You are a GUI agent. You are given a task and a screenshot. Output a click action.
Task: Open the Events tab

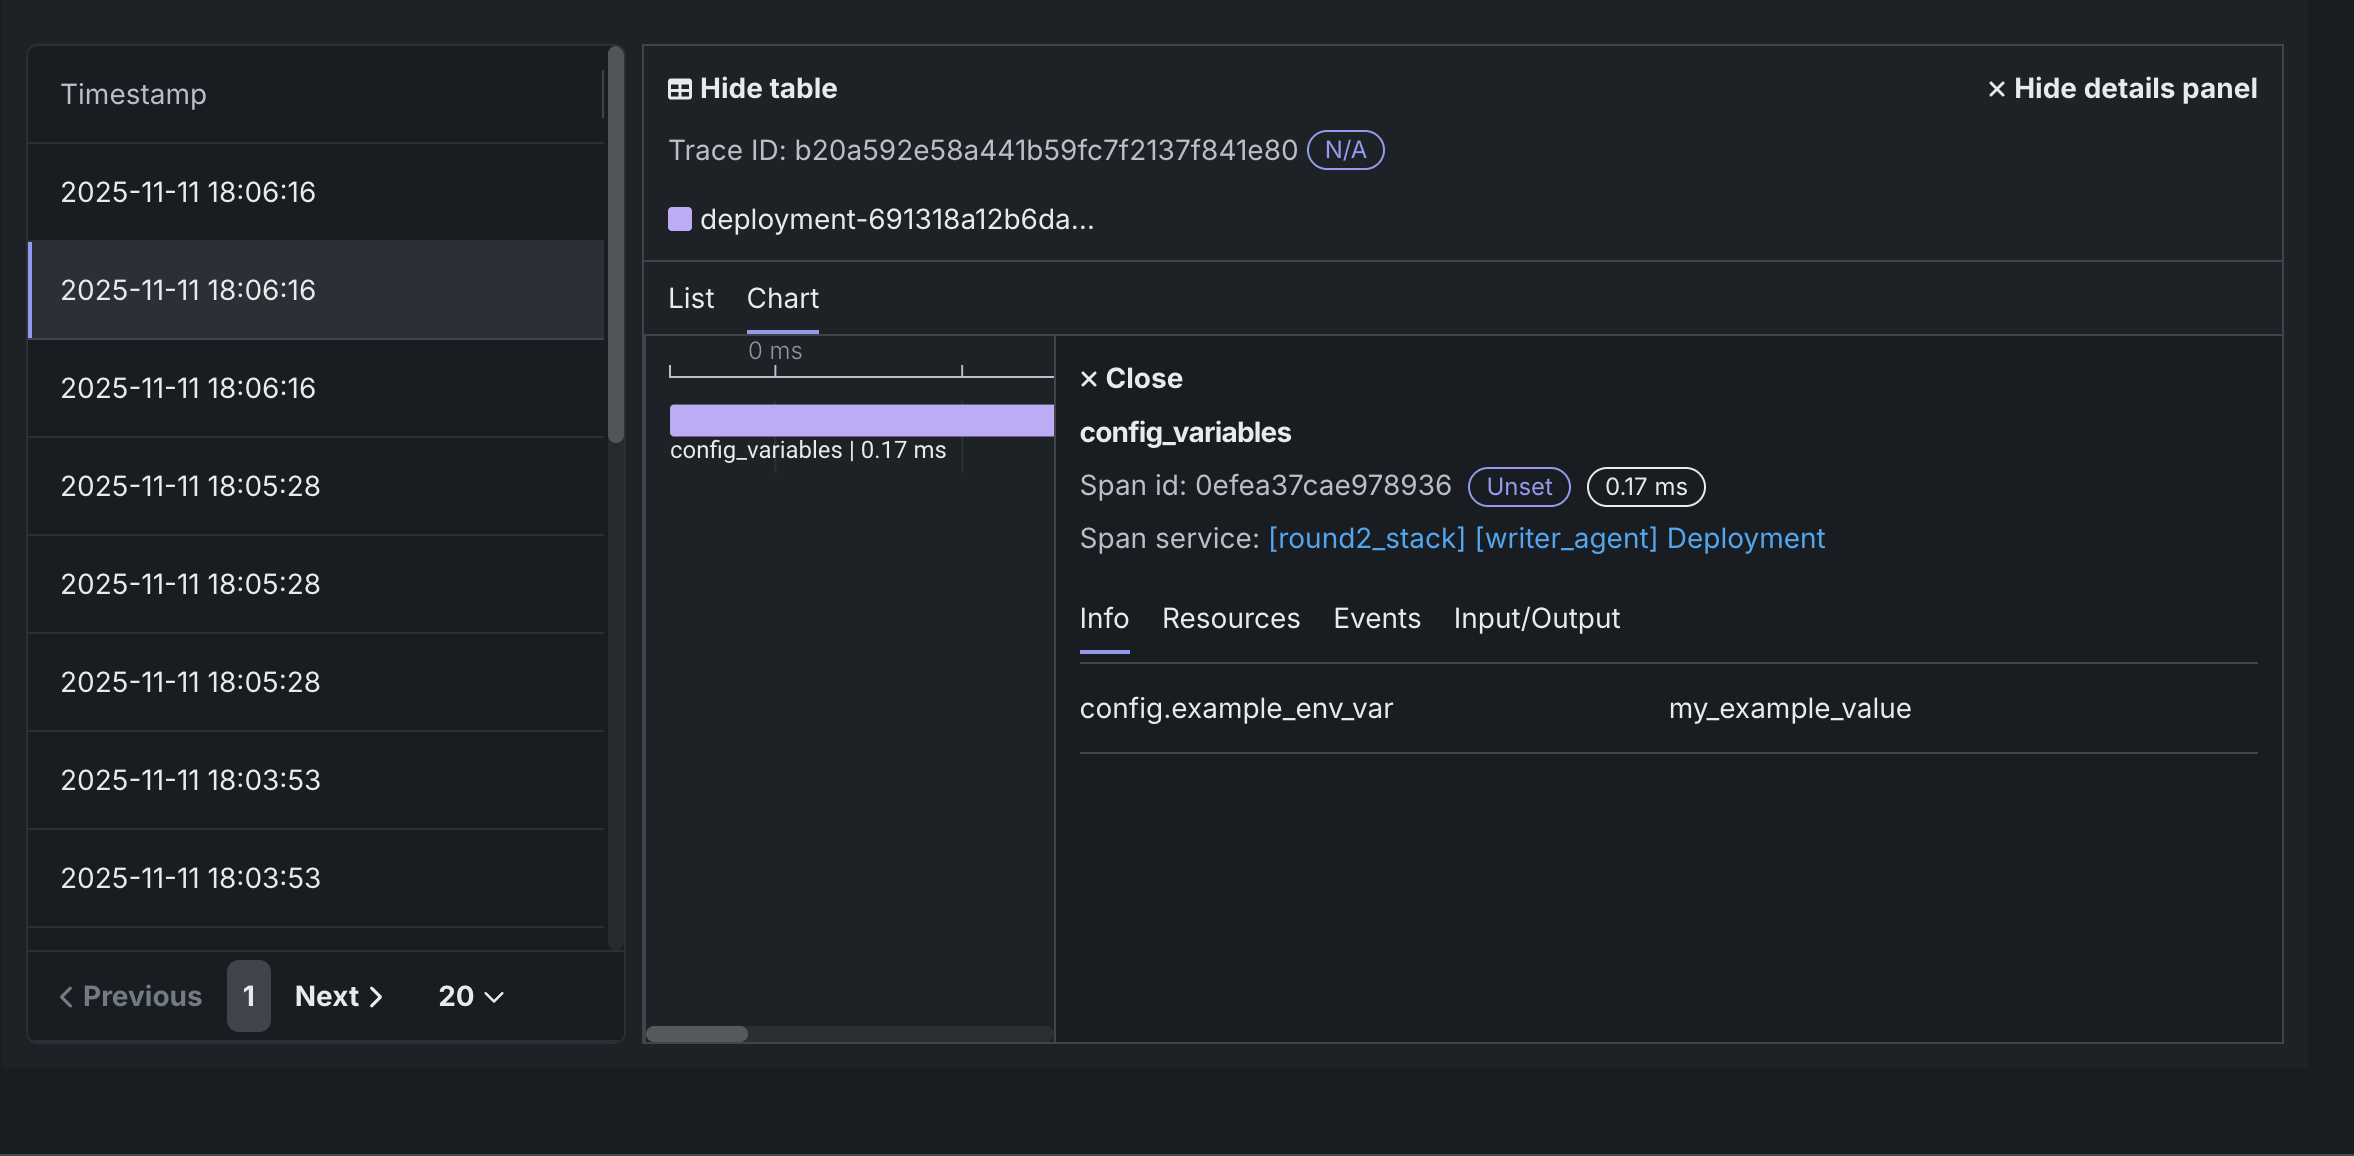pos(1376,618)
